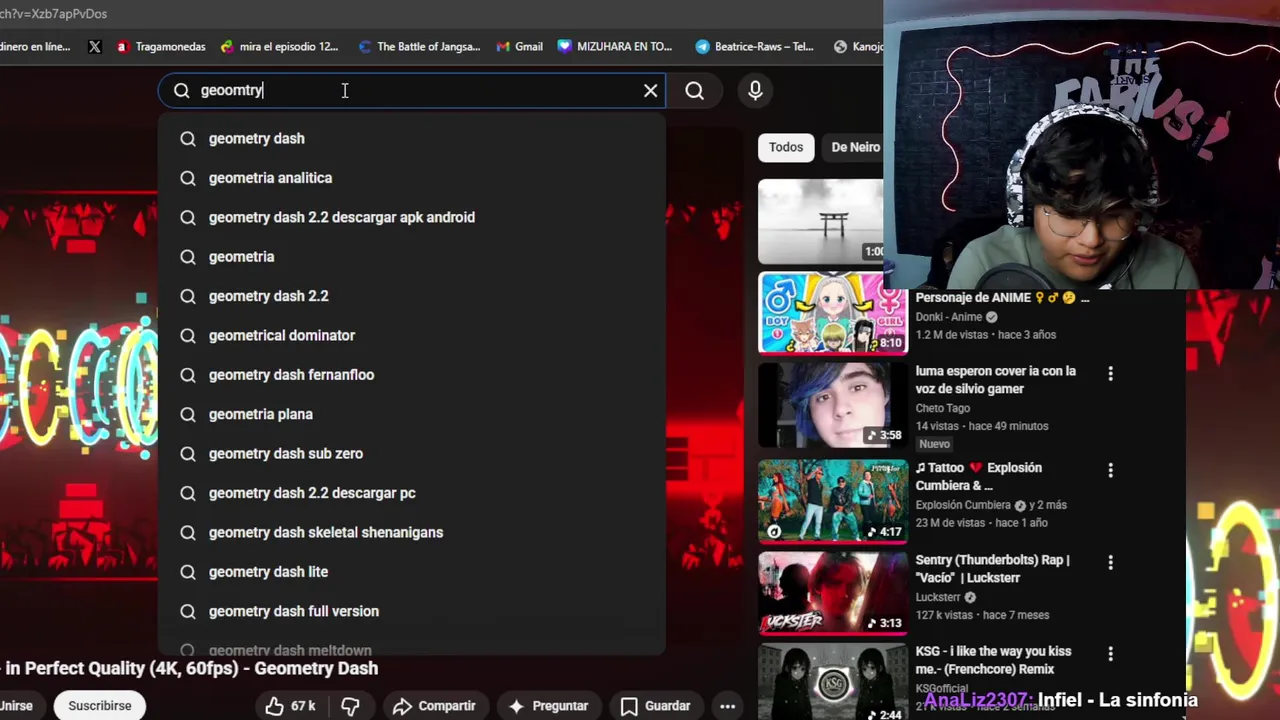Open the 'Tragamonedas' bookmark

pos(160,46)
